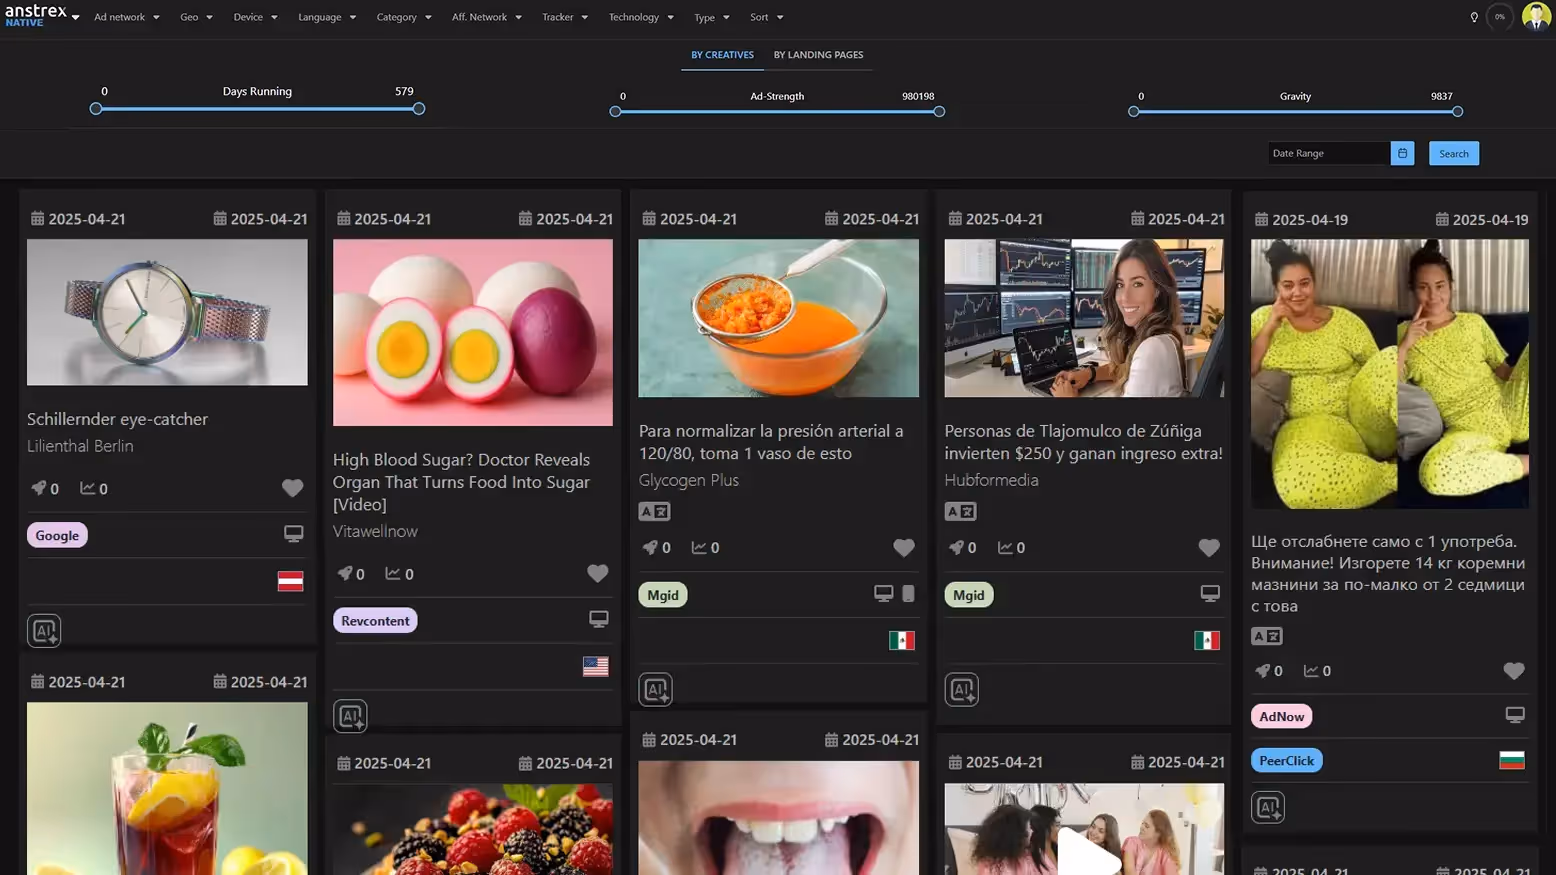
Task: Click desktop device icon on Hubformedia ad
Action: (1210, 593)
